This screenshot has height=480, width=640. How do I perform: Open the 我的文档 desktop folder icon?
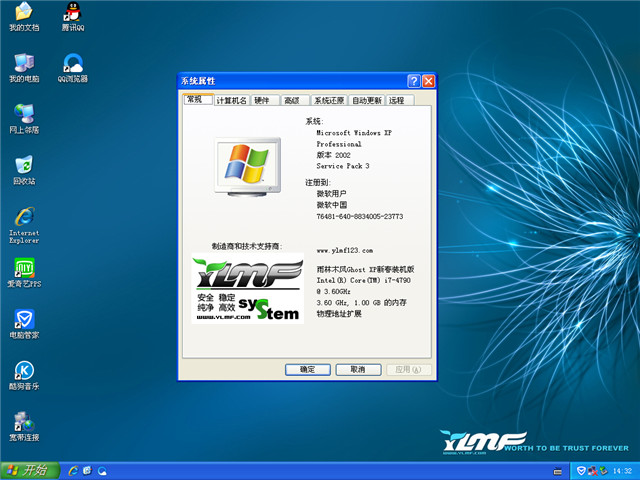click(24, 17)
